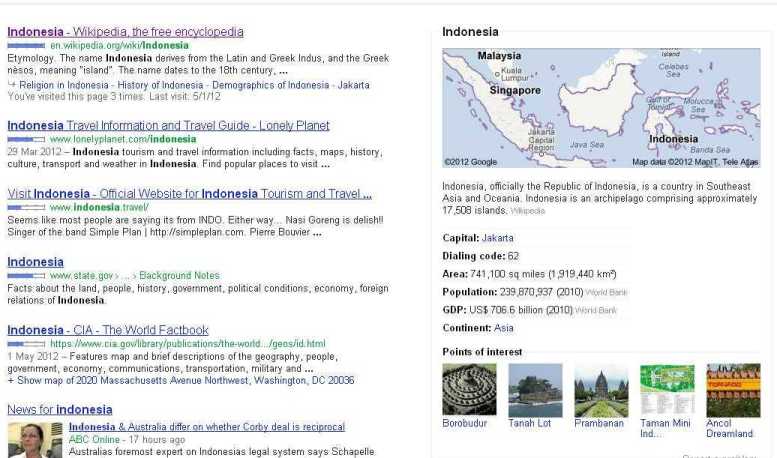Click the Background Notes breadcrumb link
The image size is (777, 458).
pyautogui.click(x=179, y=276)
